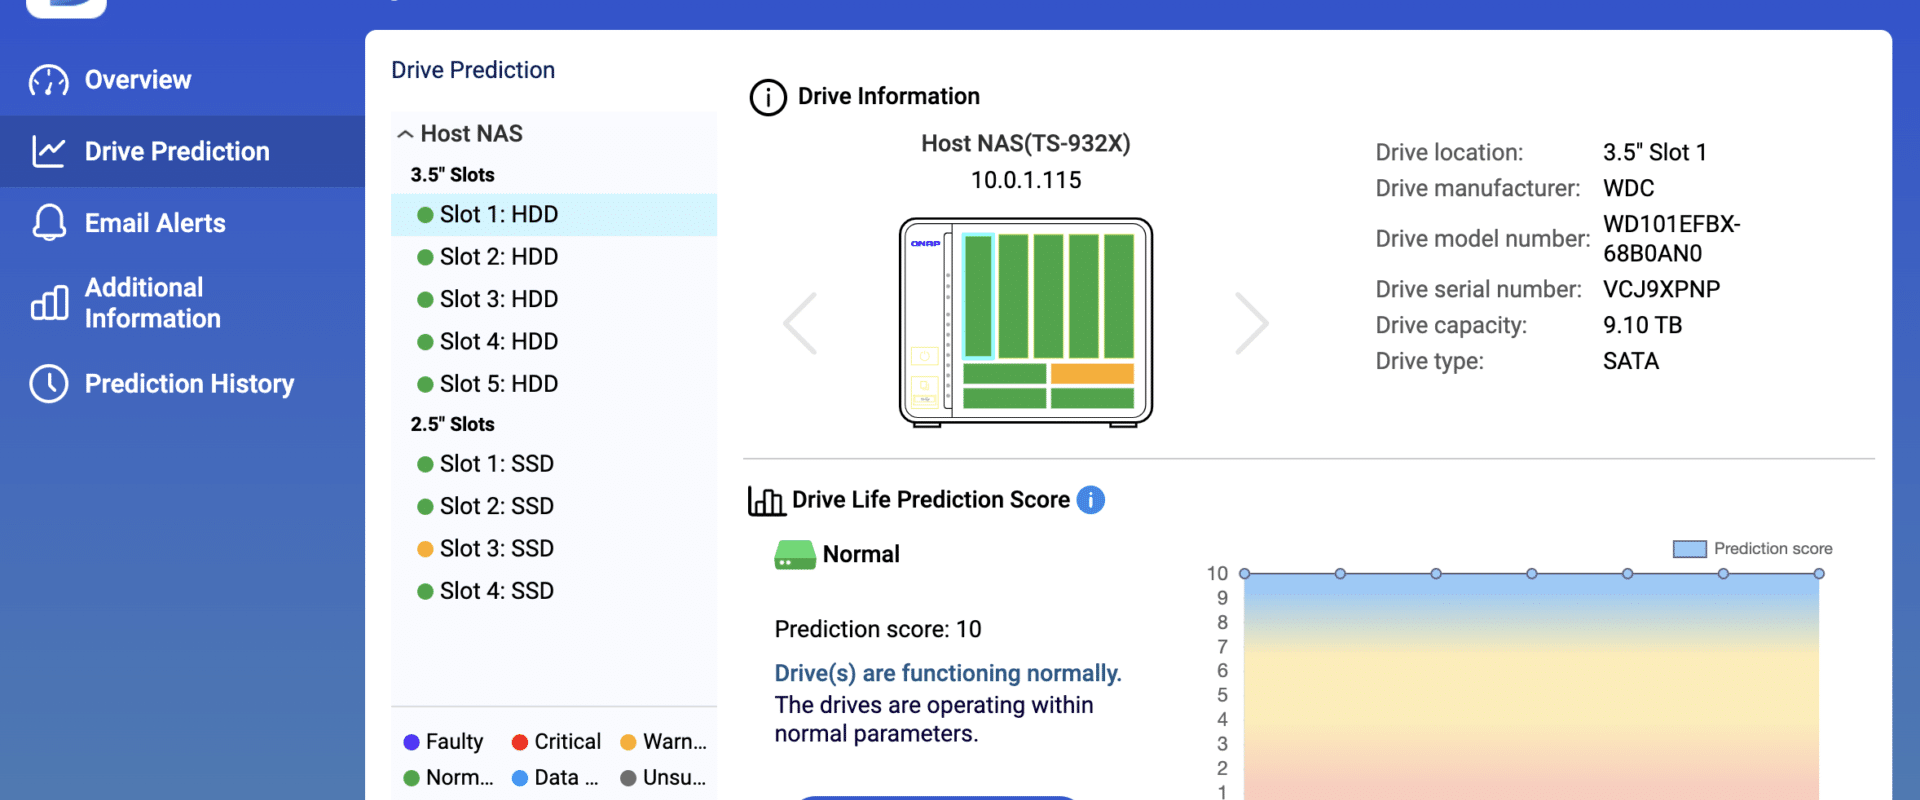
Task: Click the Drive Information info icon
Action: tap(768, 97)
